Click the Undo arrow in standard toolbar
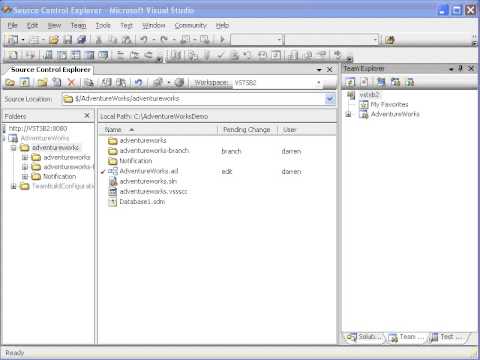Viewport: 480px width, 360px height. pos(144,40)
